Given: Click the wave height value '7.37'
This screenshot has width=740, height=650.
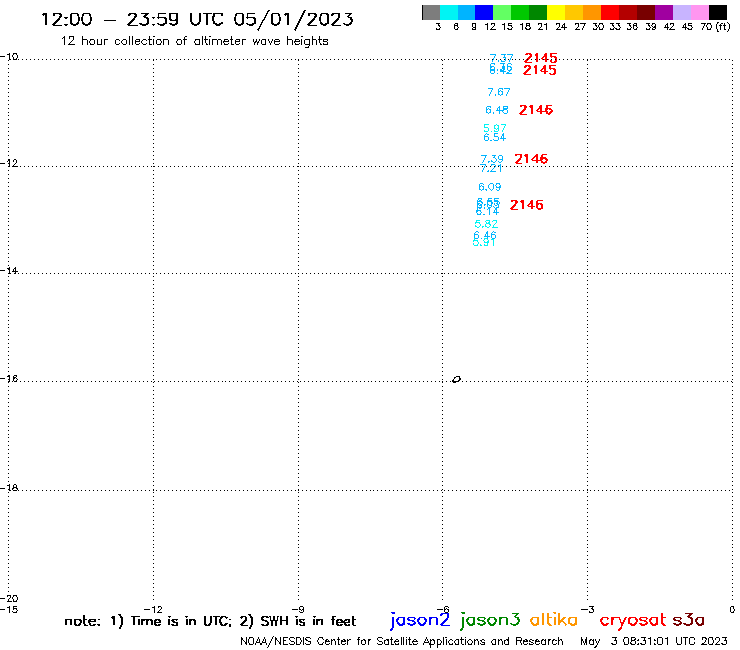Looking at the screenshot, I should click(501, 58).
